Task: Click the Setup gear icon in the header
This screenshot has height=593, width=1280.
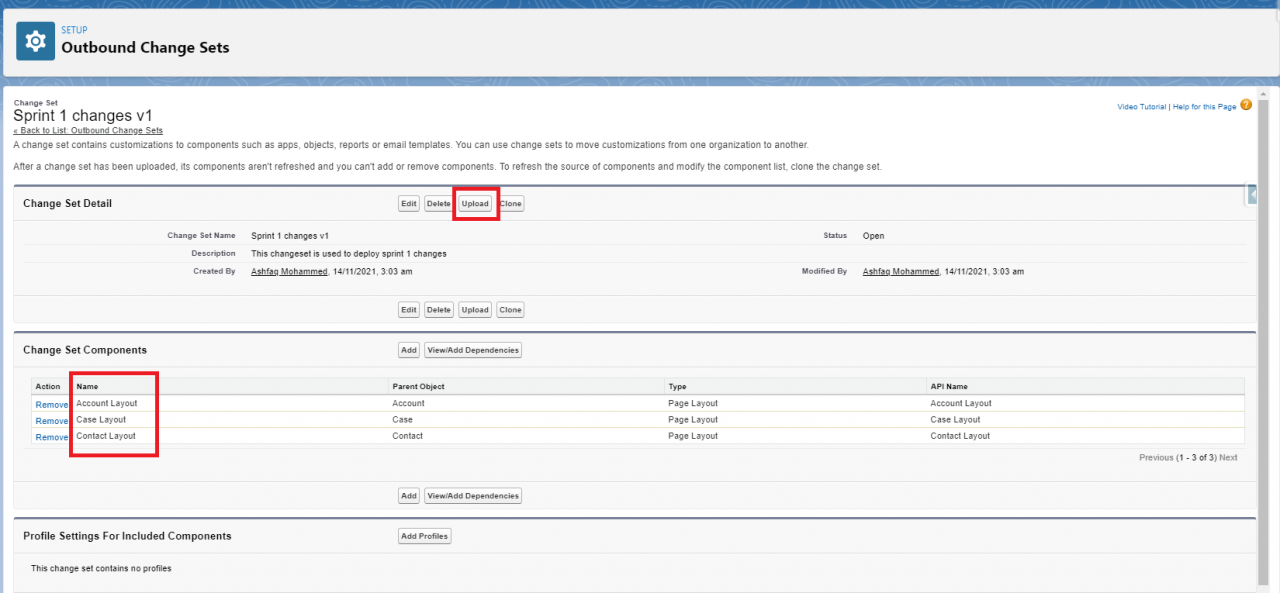Action: click(x=35, y=40)
